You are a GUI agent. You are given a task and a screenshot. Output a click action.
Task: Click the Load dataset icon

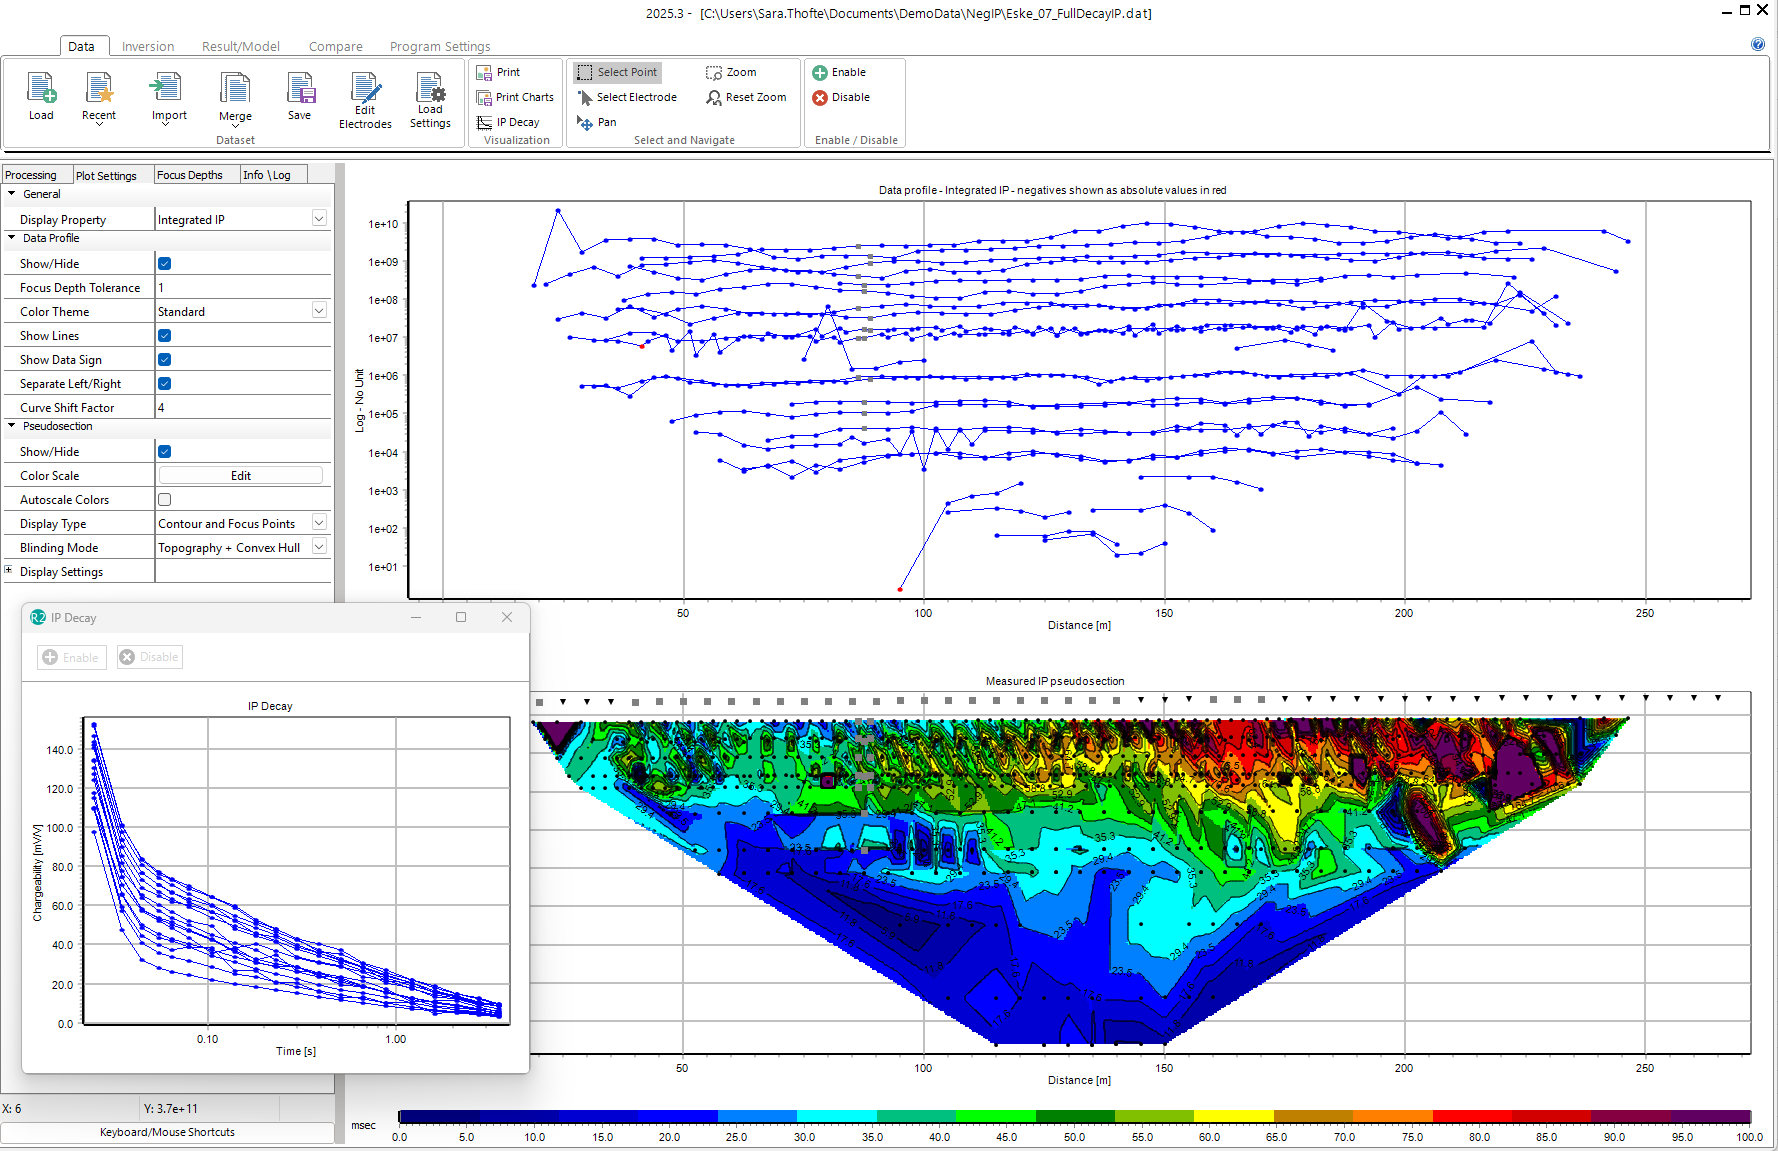tap(41, 89)
